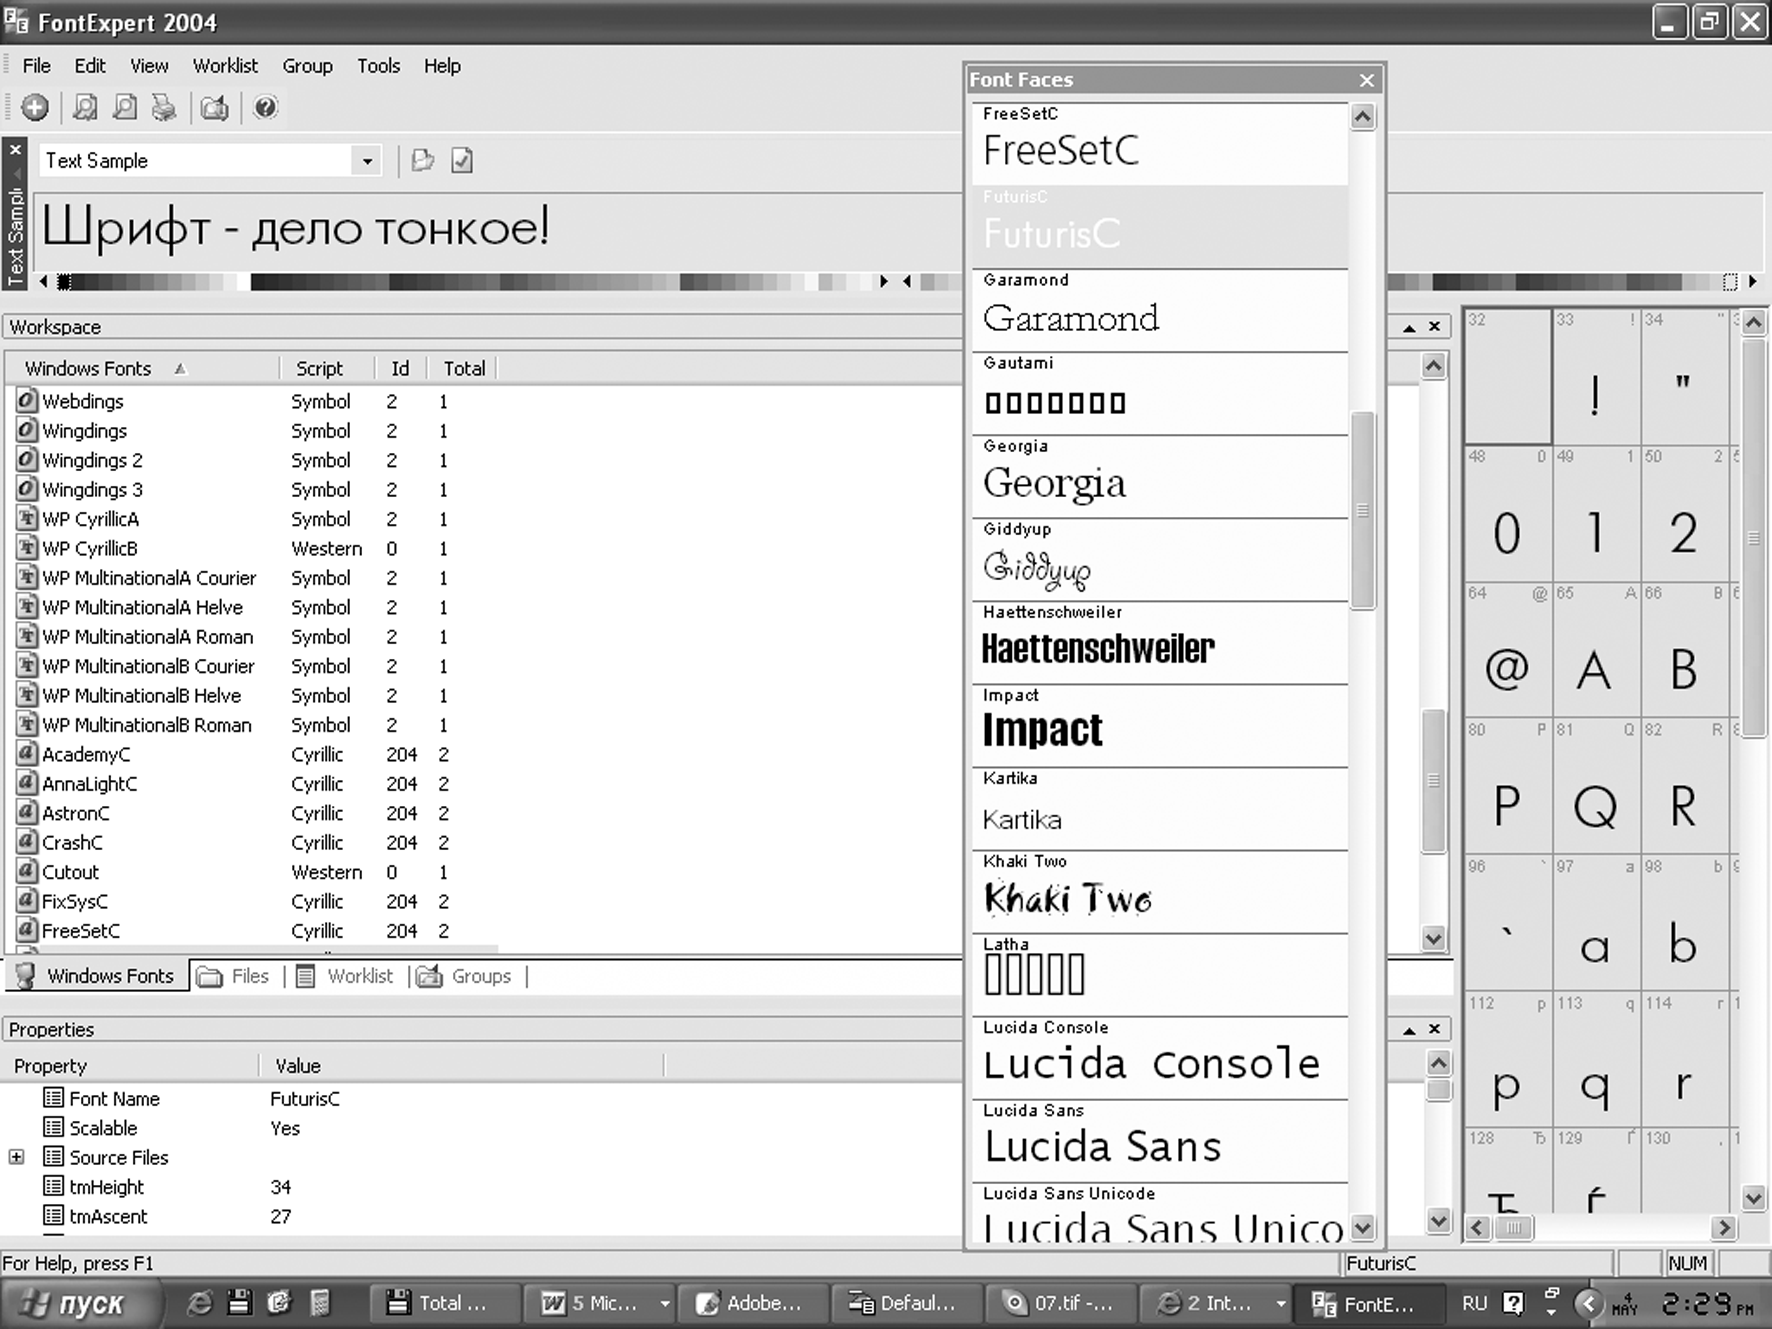Viewport: 1772px width, 1329px height.
Task: Open the Worklist menu
Action: coord(225,66)
